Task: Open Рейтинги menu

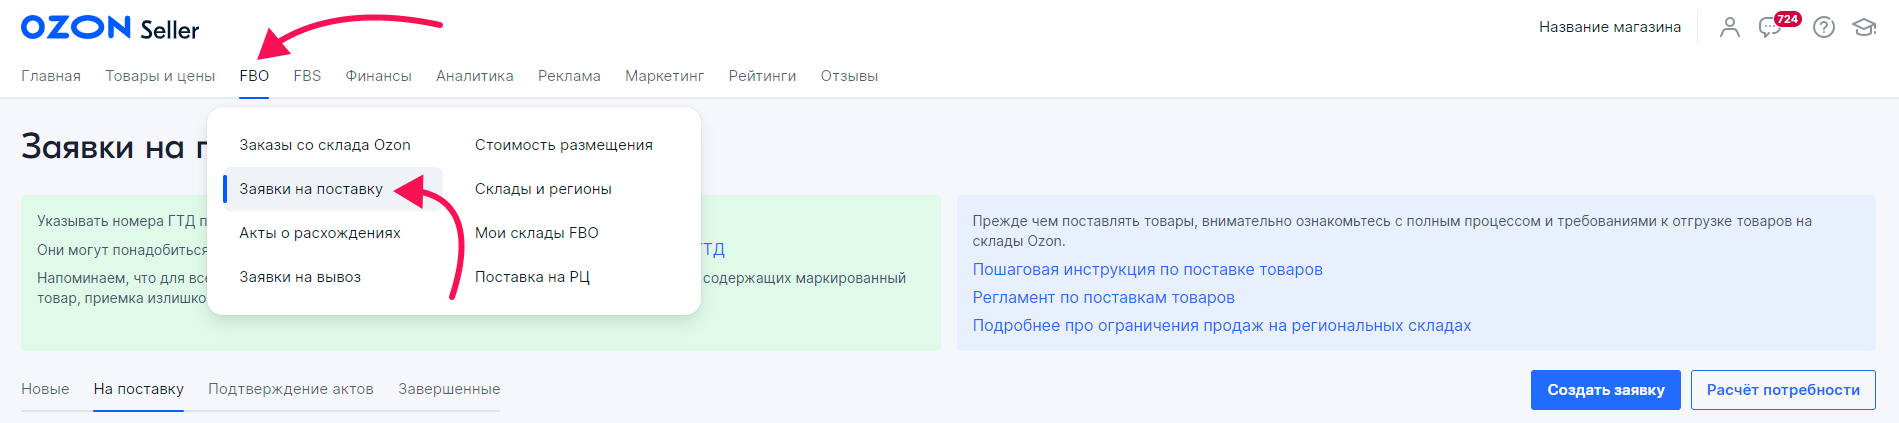Action: coord(762,76)
